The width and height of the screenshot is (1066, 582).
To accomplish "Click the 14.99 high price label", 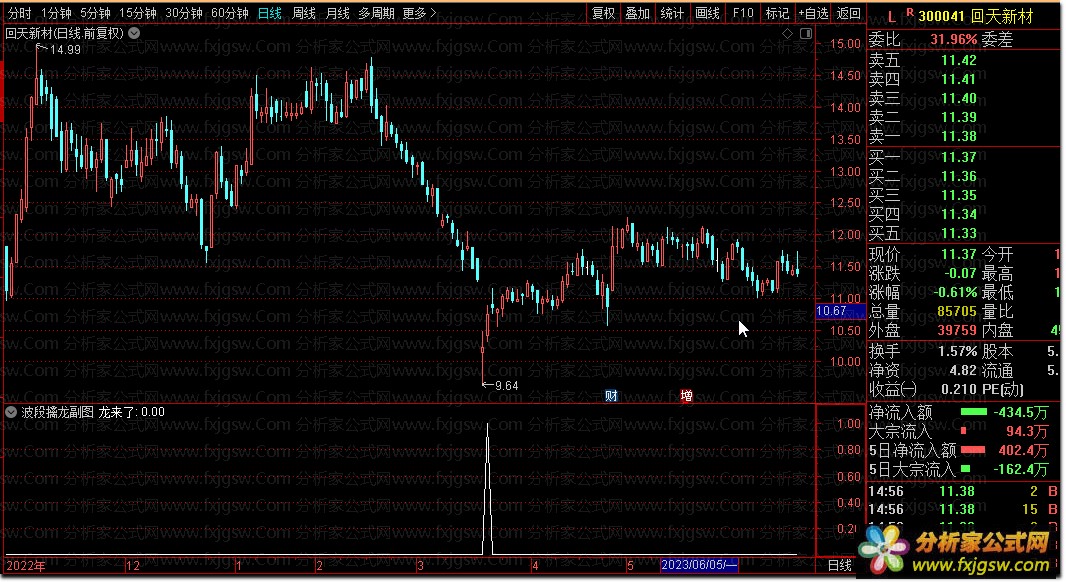I will click(65, 50).
